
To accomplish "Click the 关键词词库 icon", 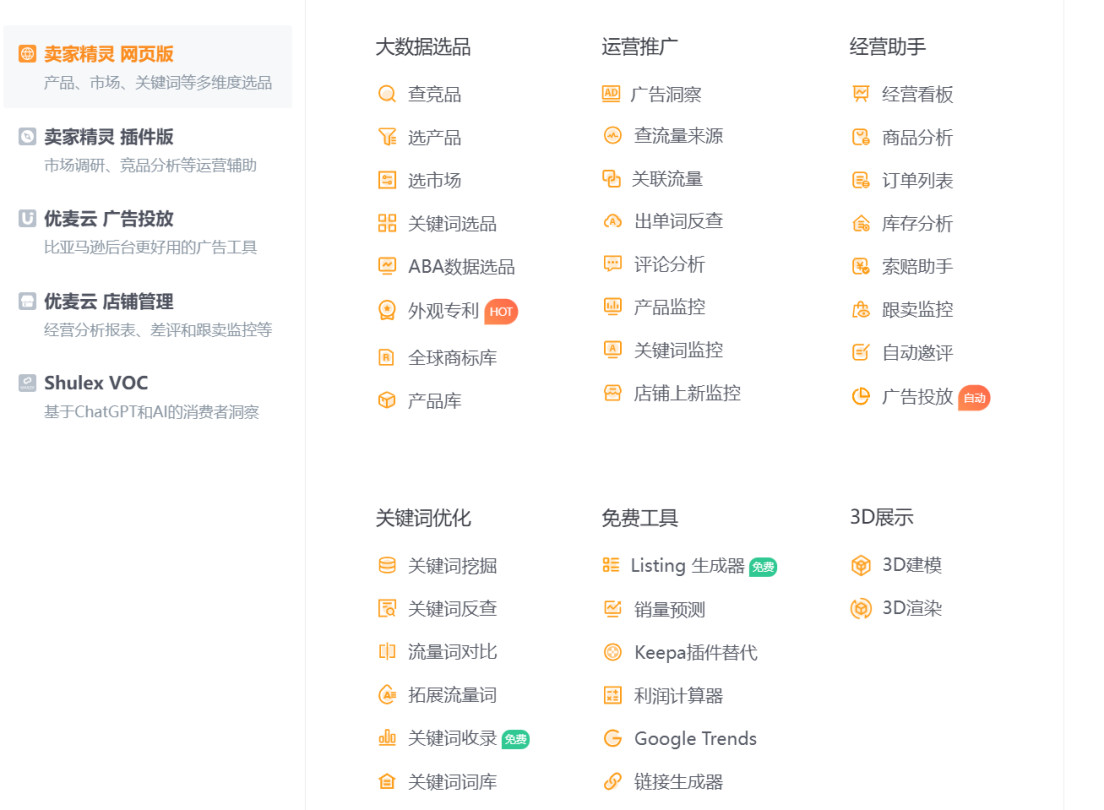I will [387, 781].
